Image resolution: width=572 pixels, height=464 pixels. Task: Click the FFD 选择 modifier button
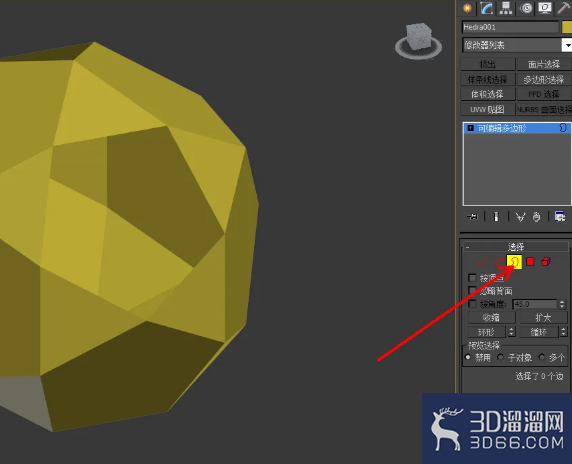(x=544, y=94)
